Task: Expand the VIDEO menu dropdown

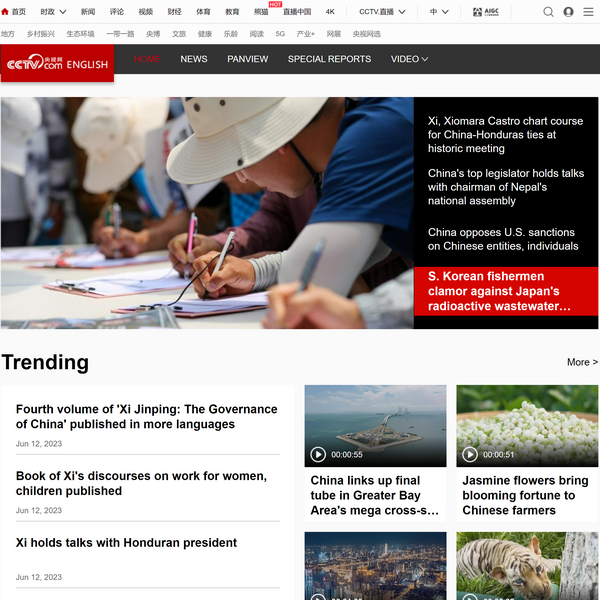Action: [x=409, y=59]
